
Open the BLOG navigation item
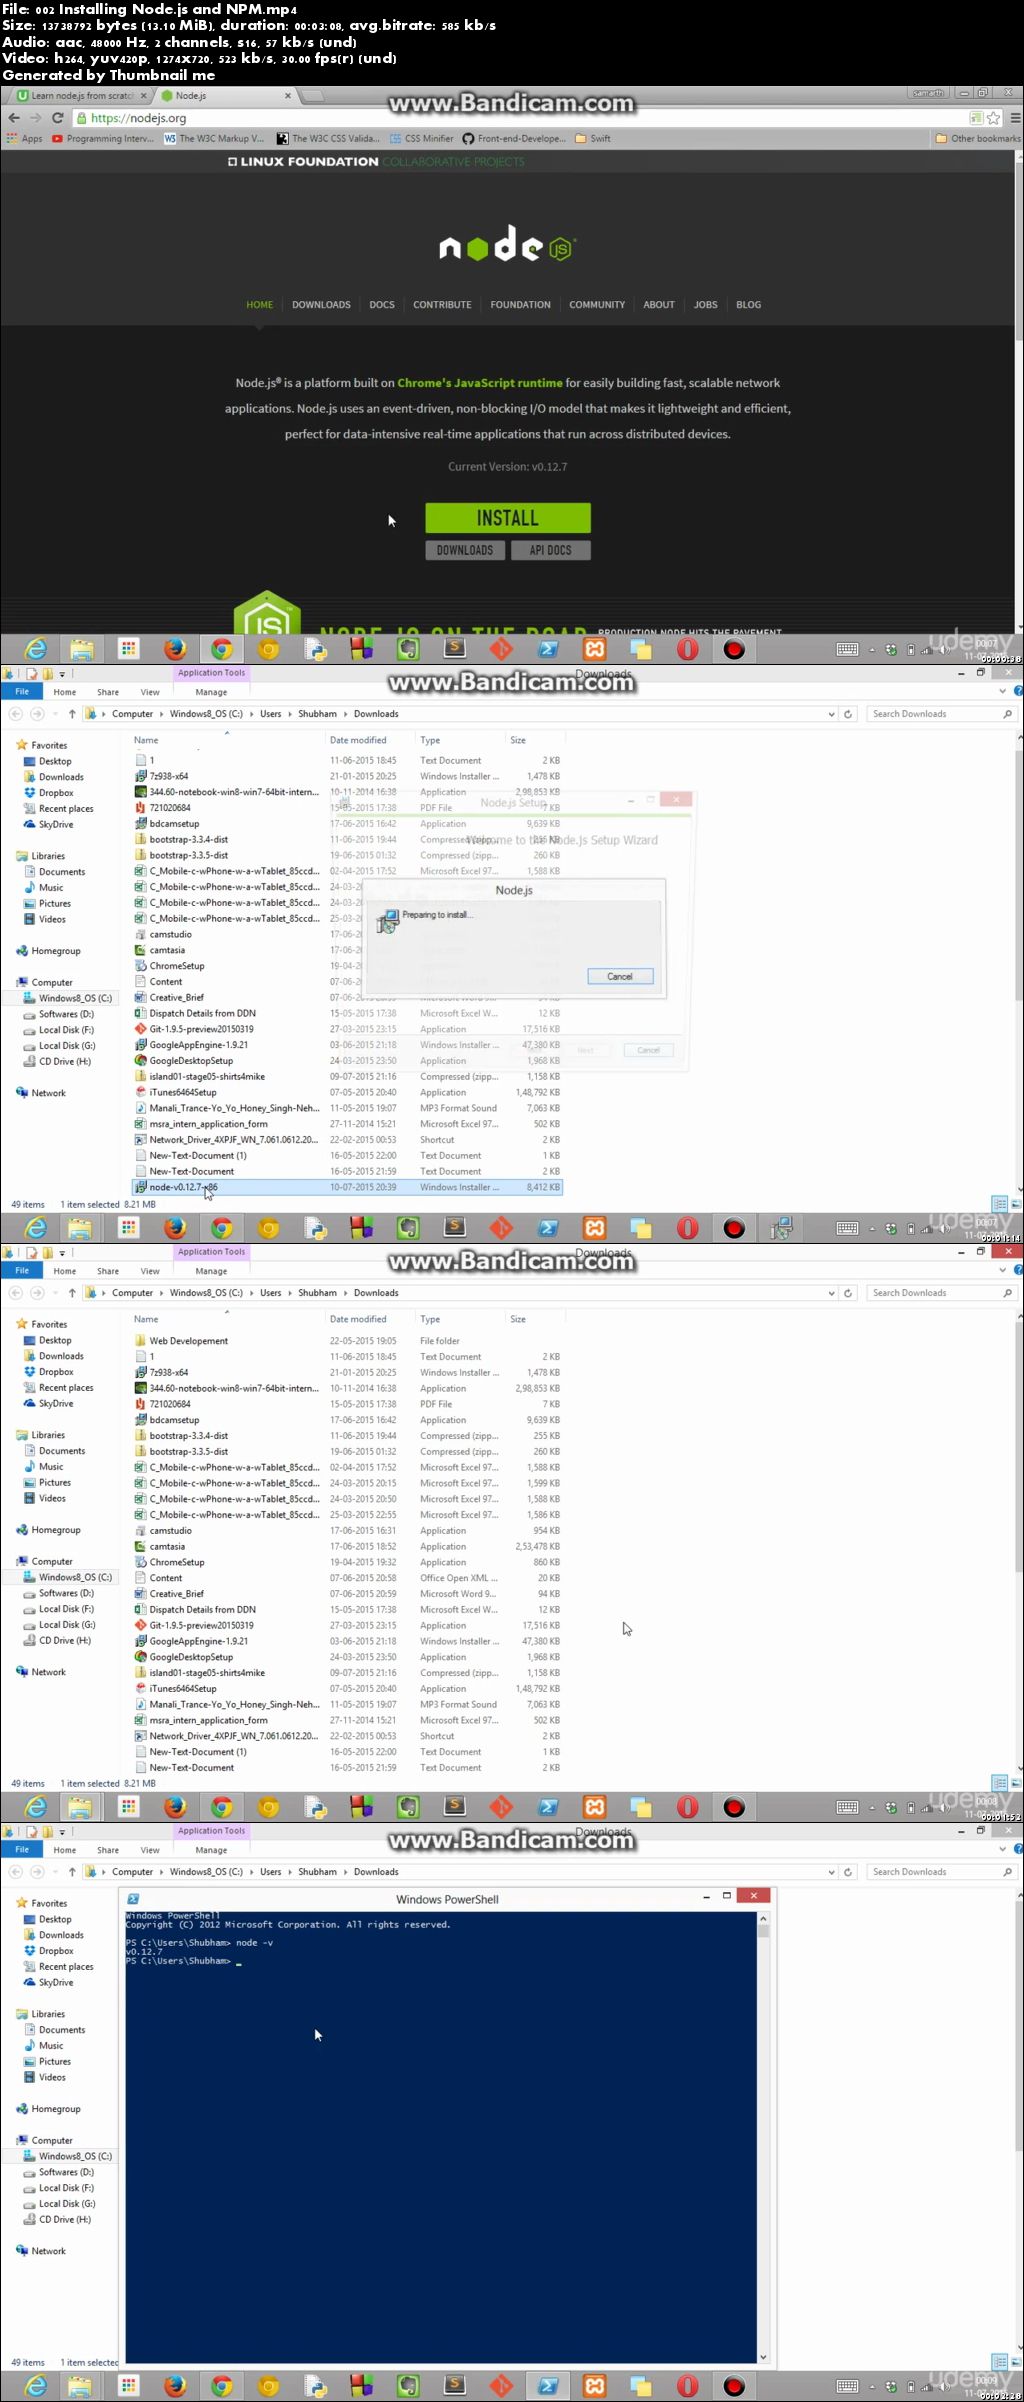coord(749,305)
